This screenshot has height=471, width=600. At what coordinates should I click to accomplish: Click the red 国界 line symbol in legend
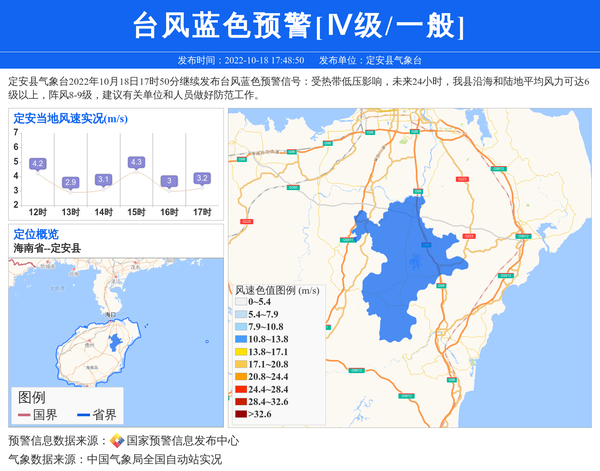(24, 415)
